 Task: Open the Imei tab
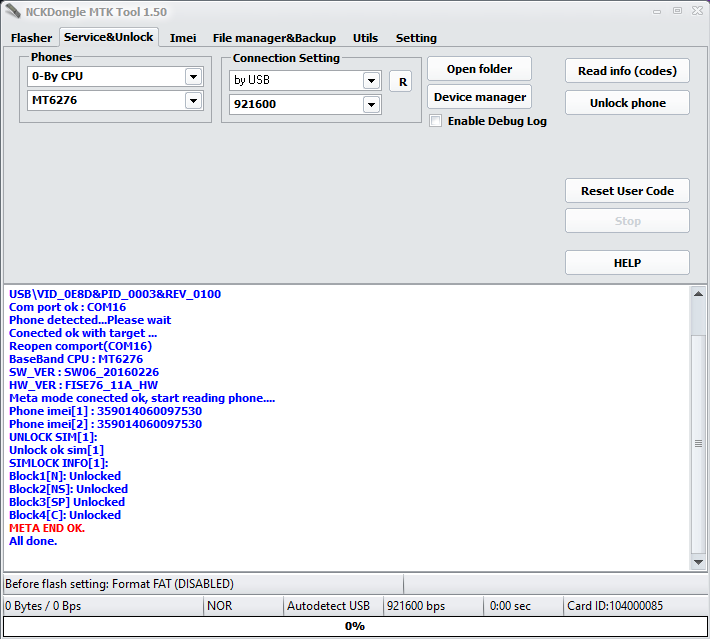pyautogui.click(x=183, y=38)
